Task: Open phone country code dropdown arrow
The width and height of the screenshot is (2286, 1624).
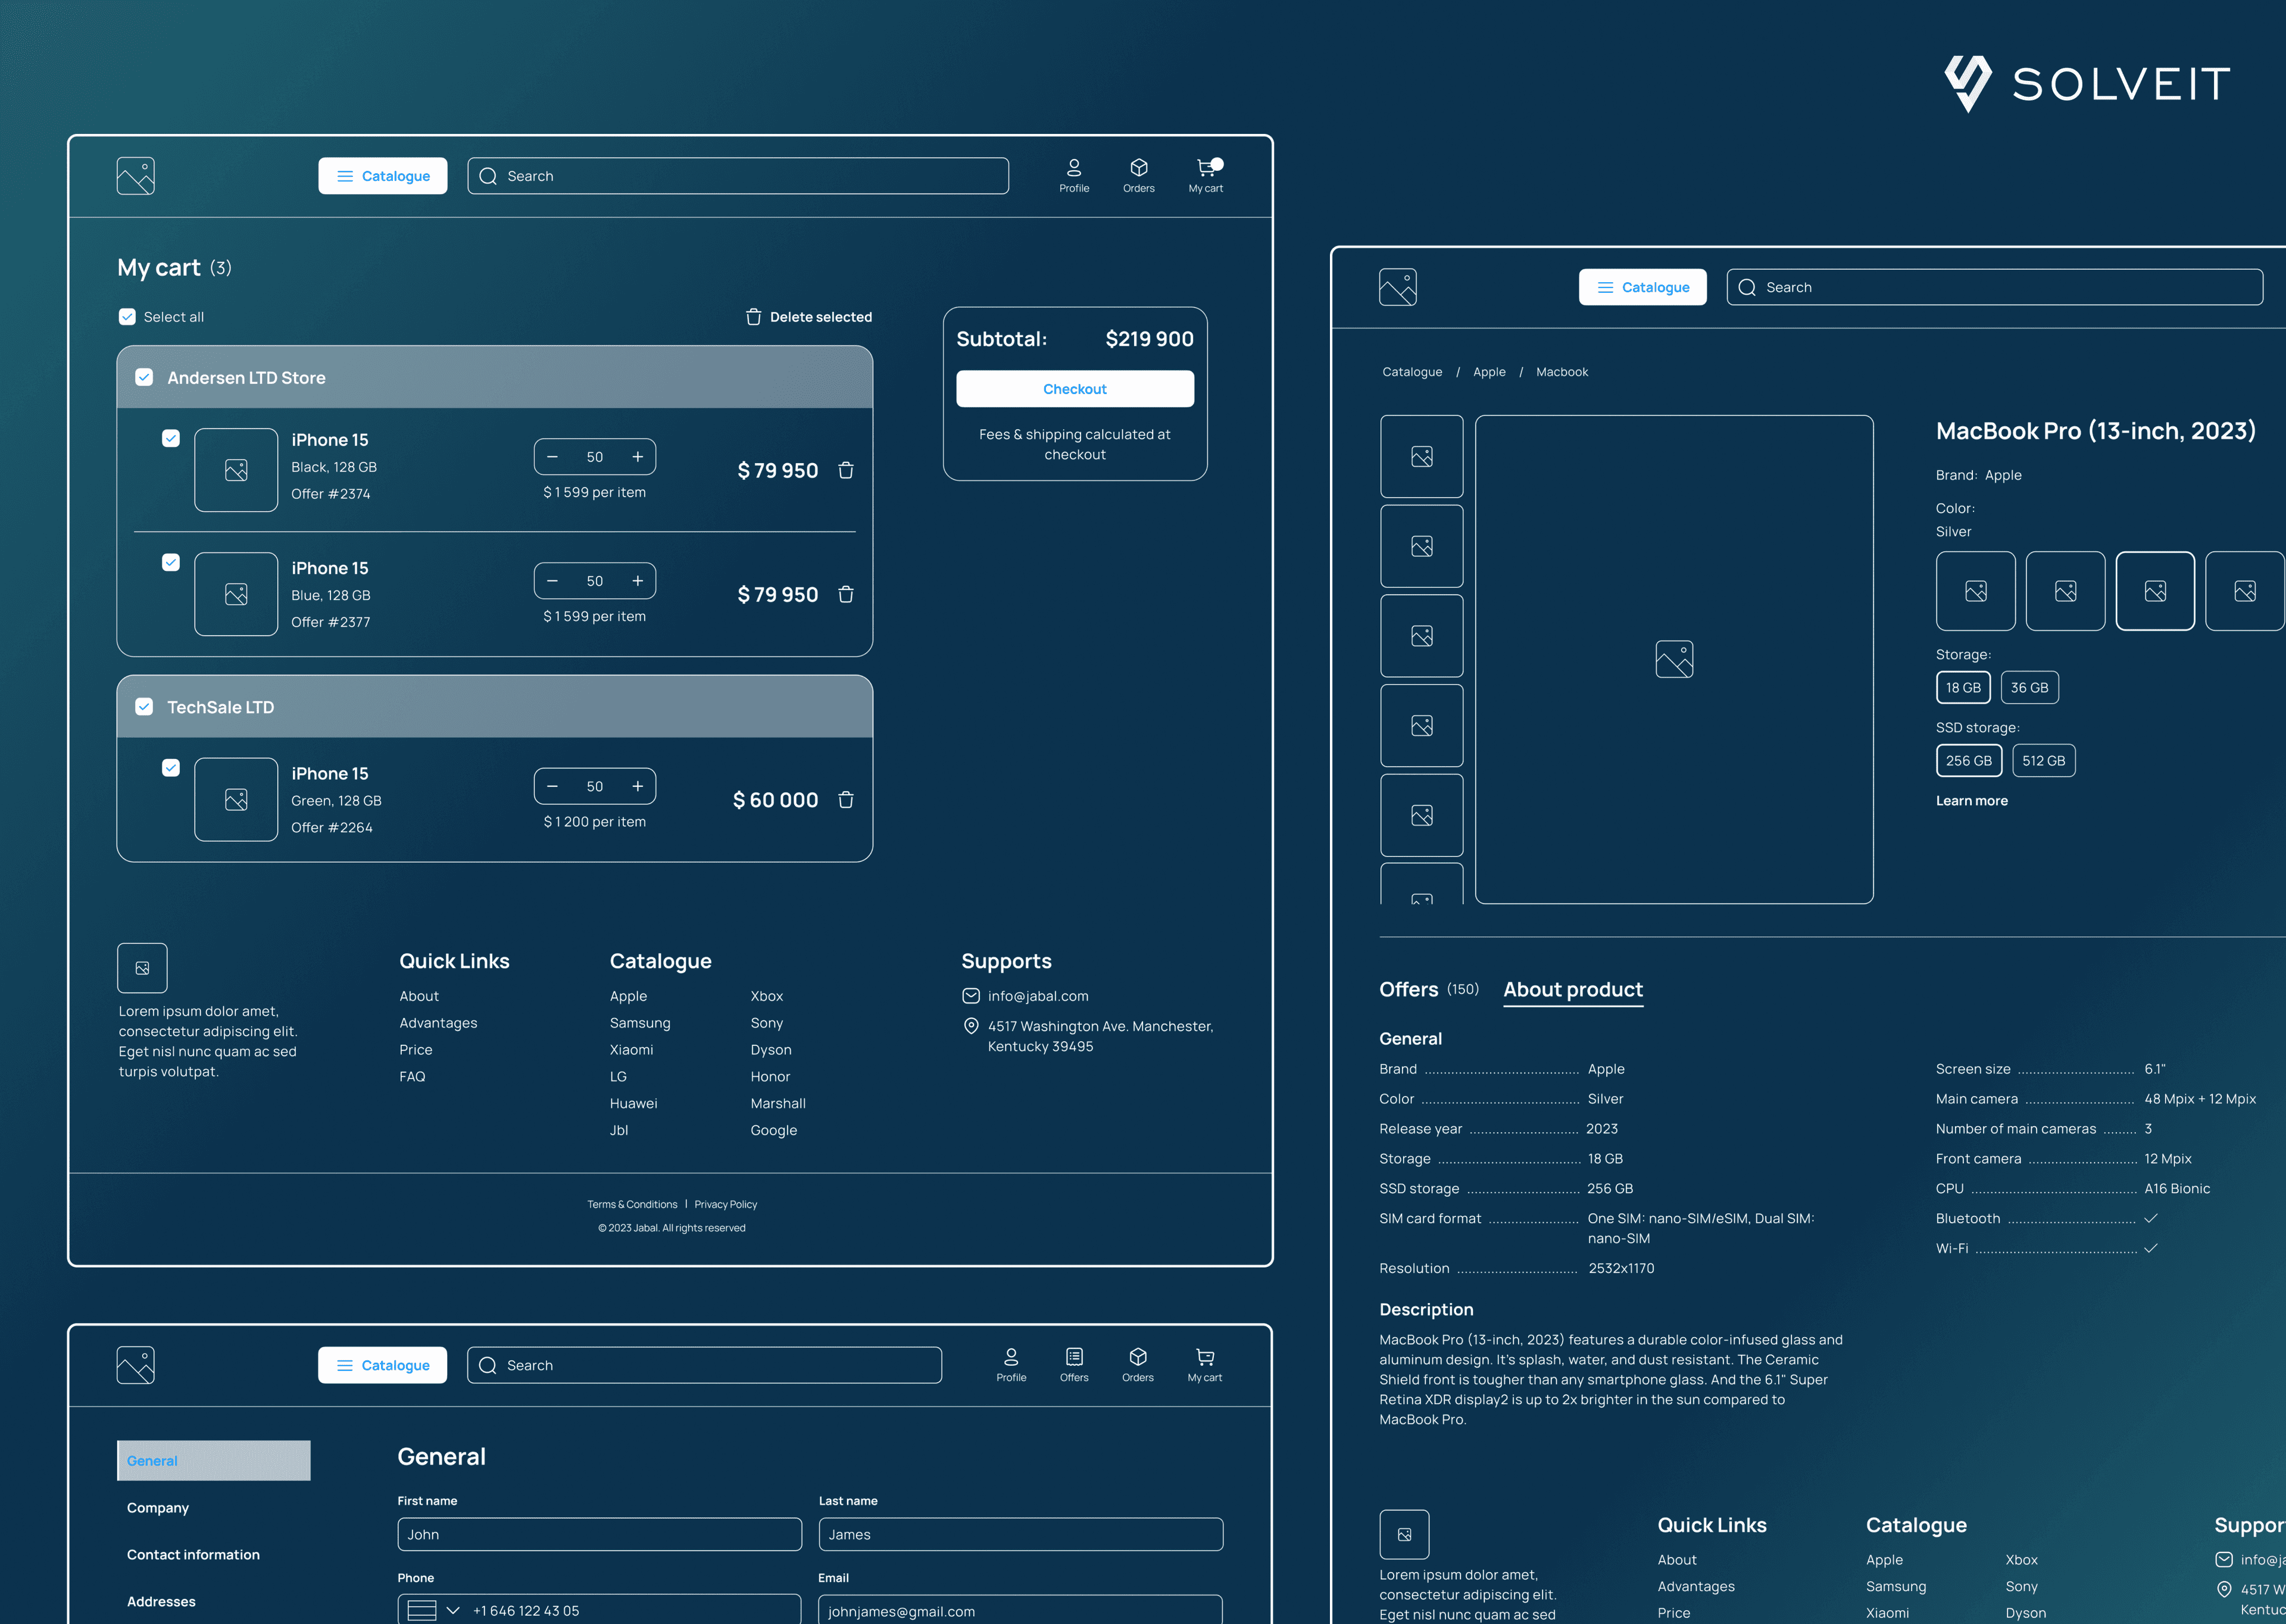Action: (x=453, y=1610)
